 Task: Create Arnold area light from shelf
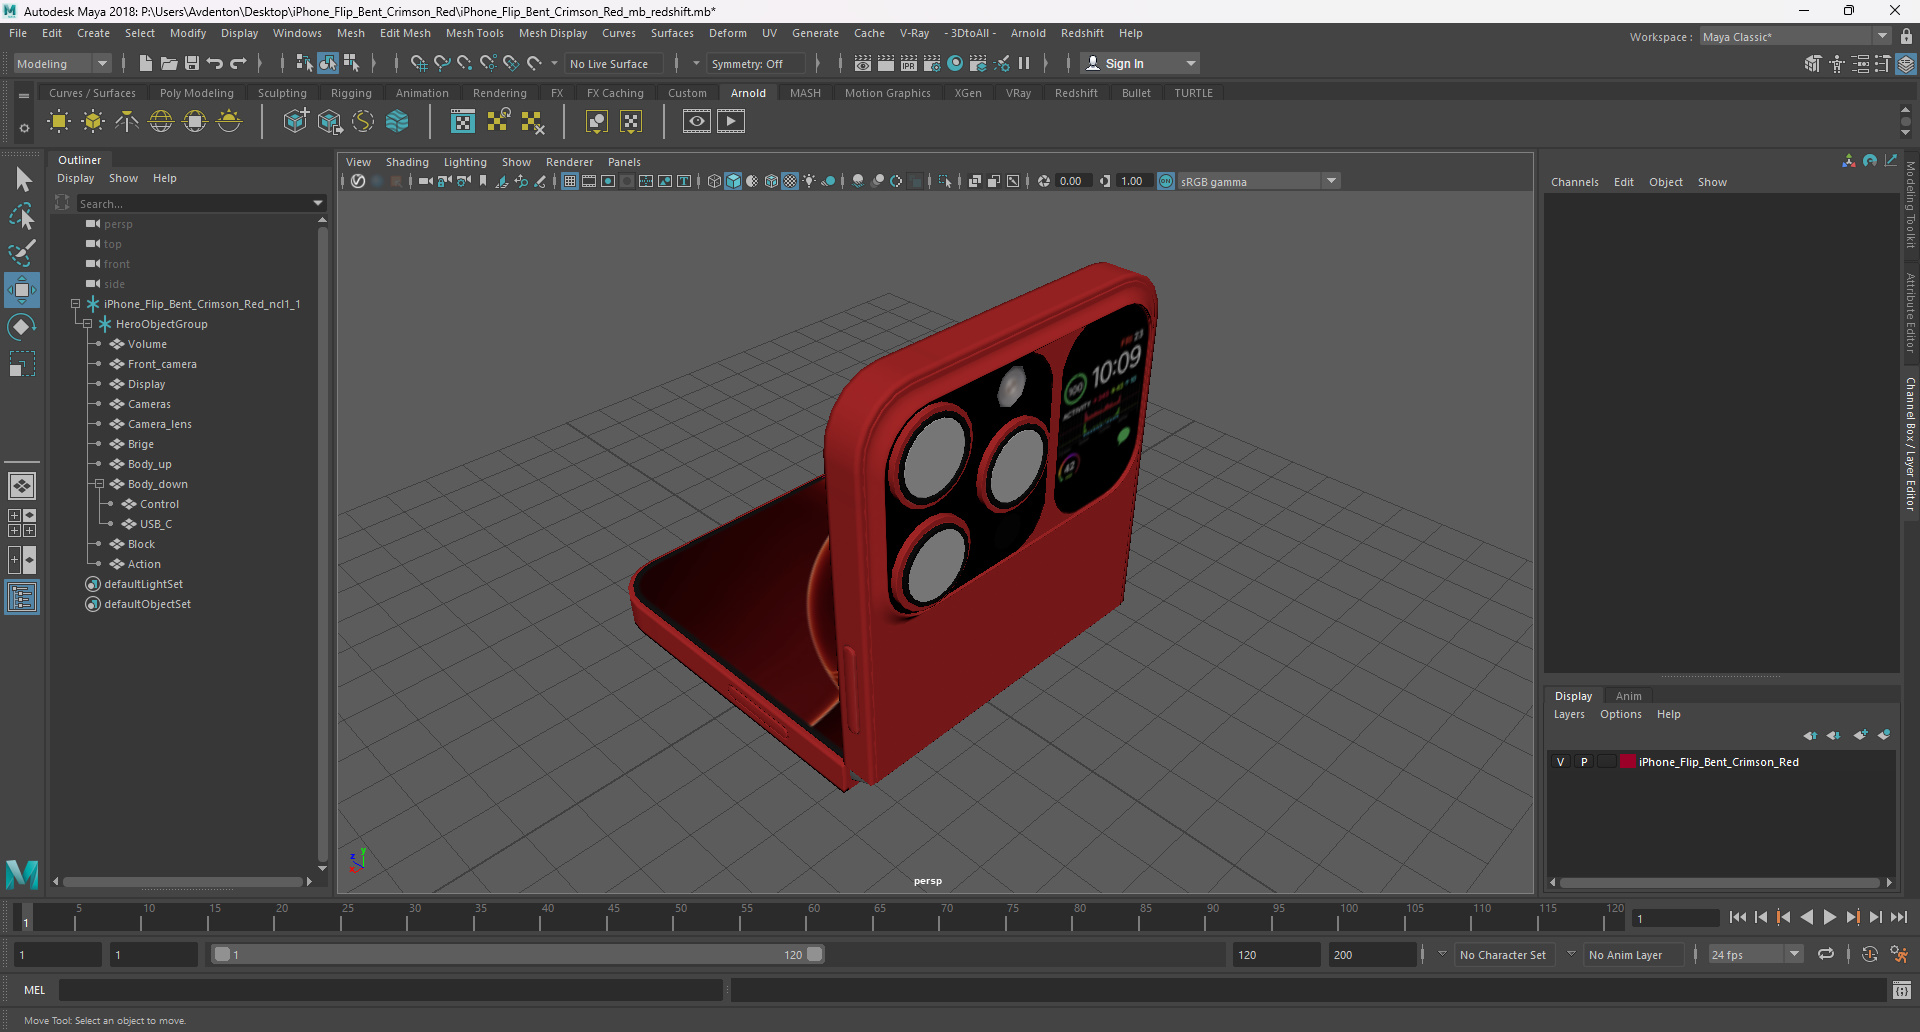coord(59,122)
